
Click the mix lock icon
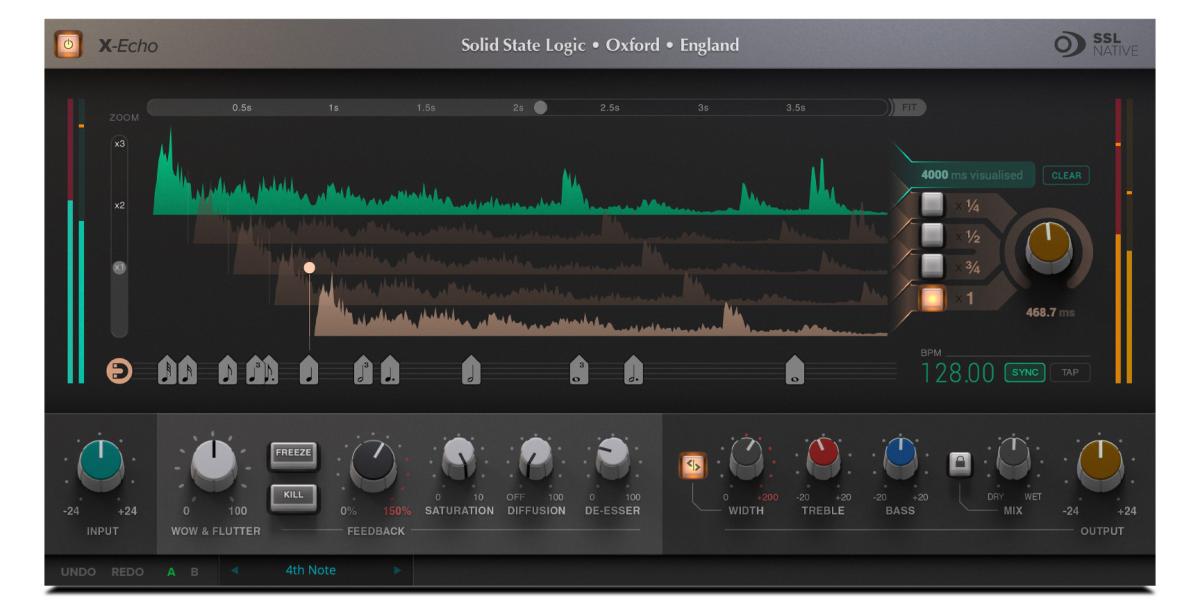tap(960, 464)
